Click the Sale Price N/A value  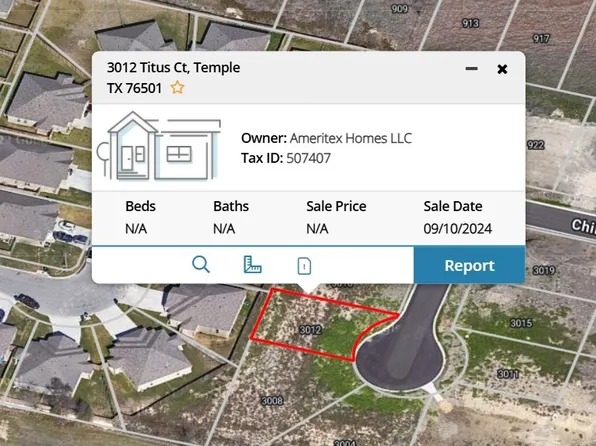pyautogui.click(x=317, y=229)
